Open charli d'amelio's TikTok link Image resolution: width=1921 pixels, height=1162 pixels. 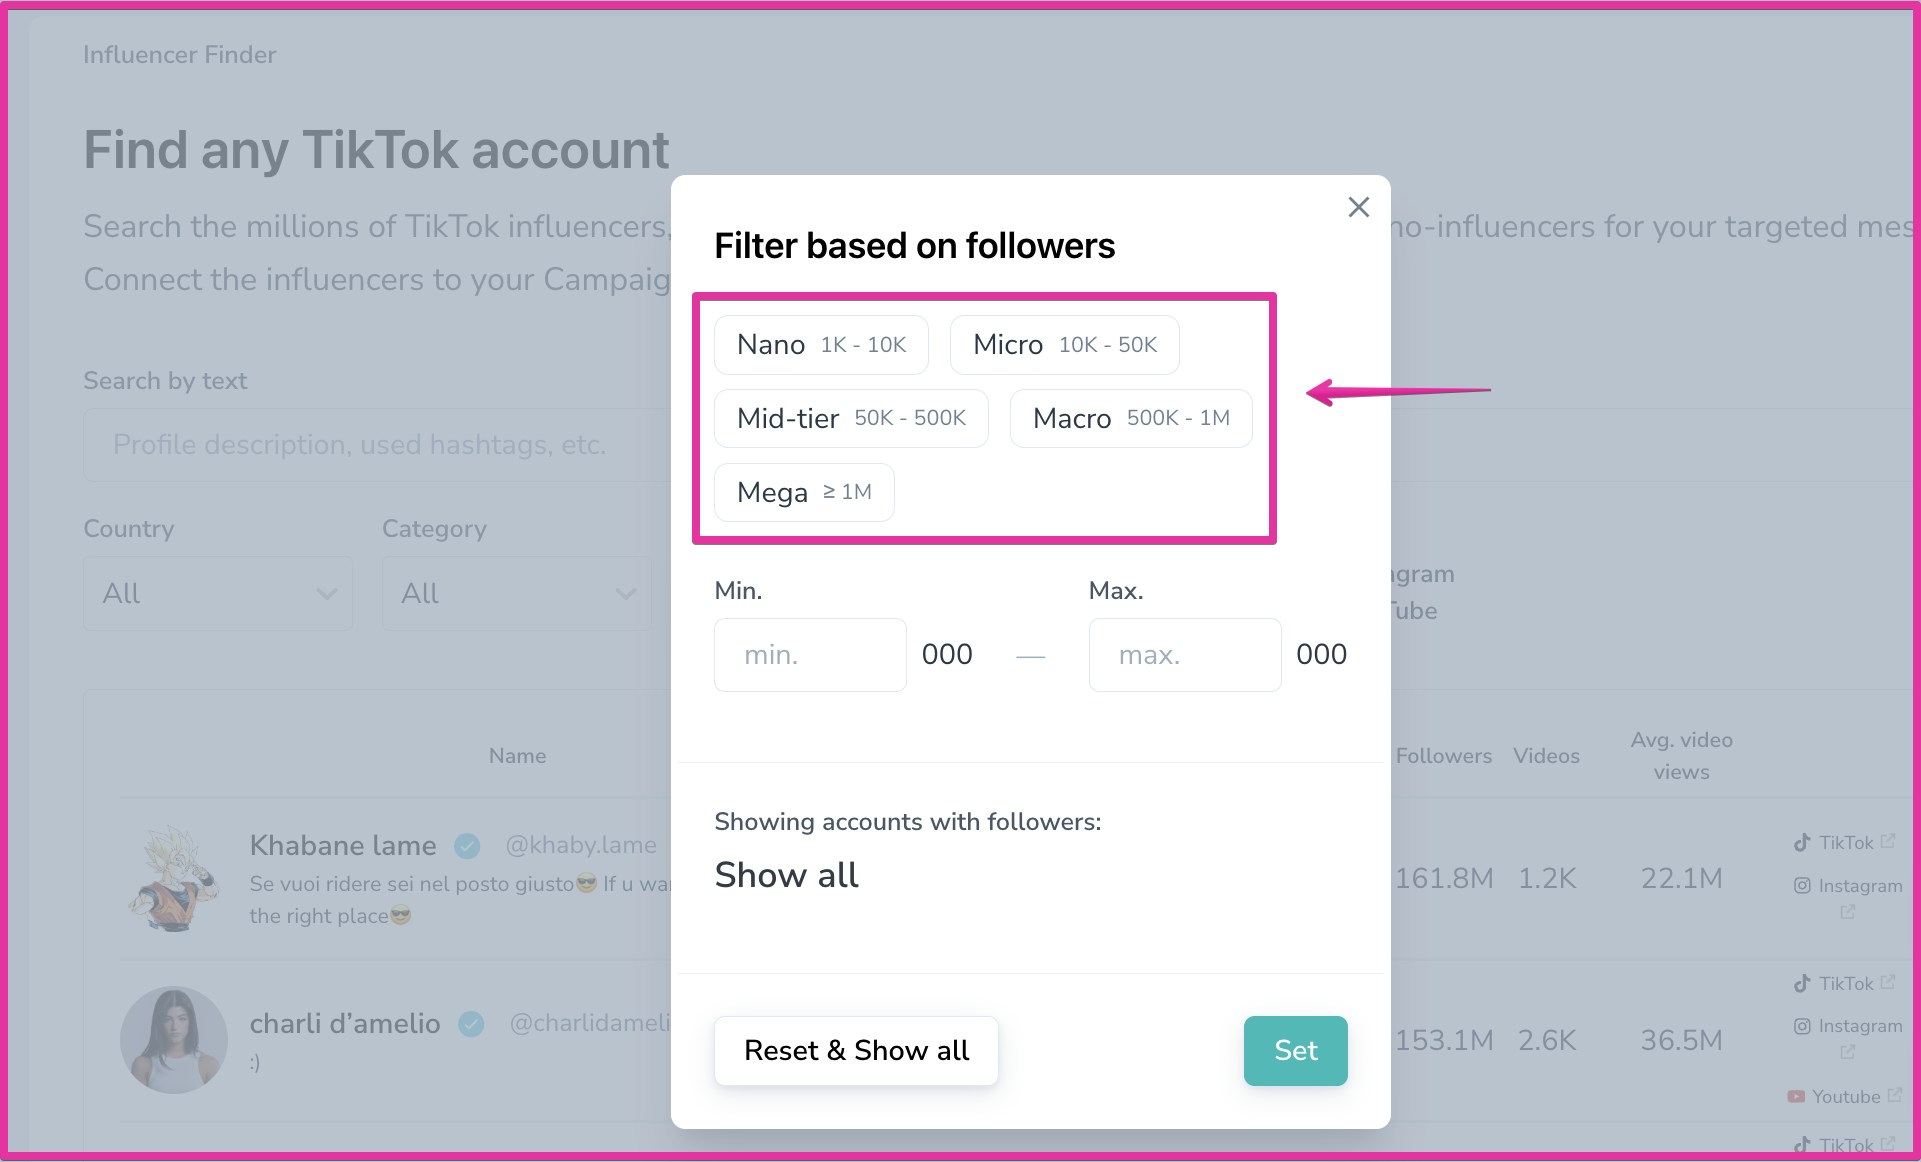pyautogui.click(x=1845, y=984)
